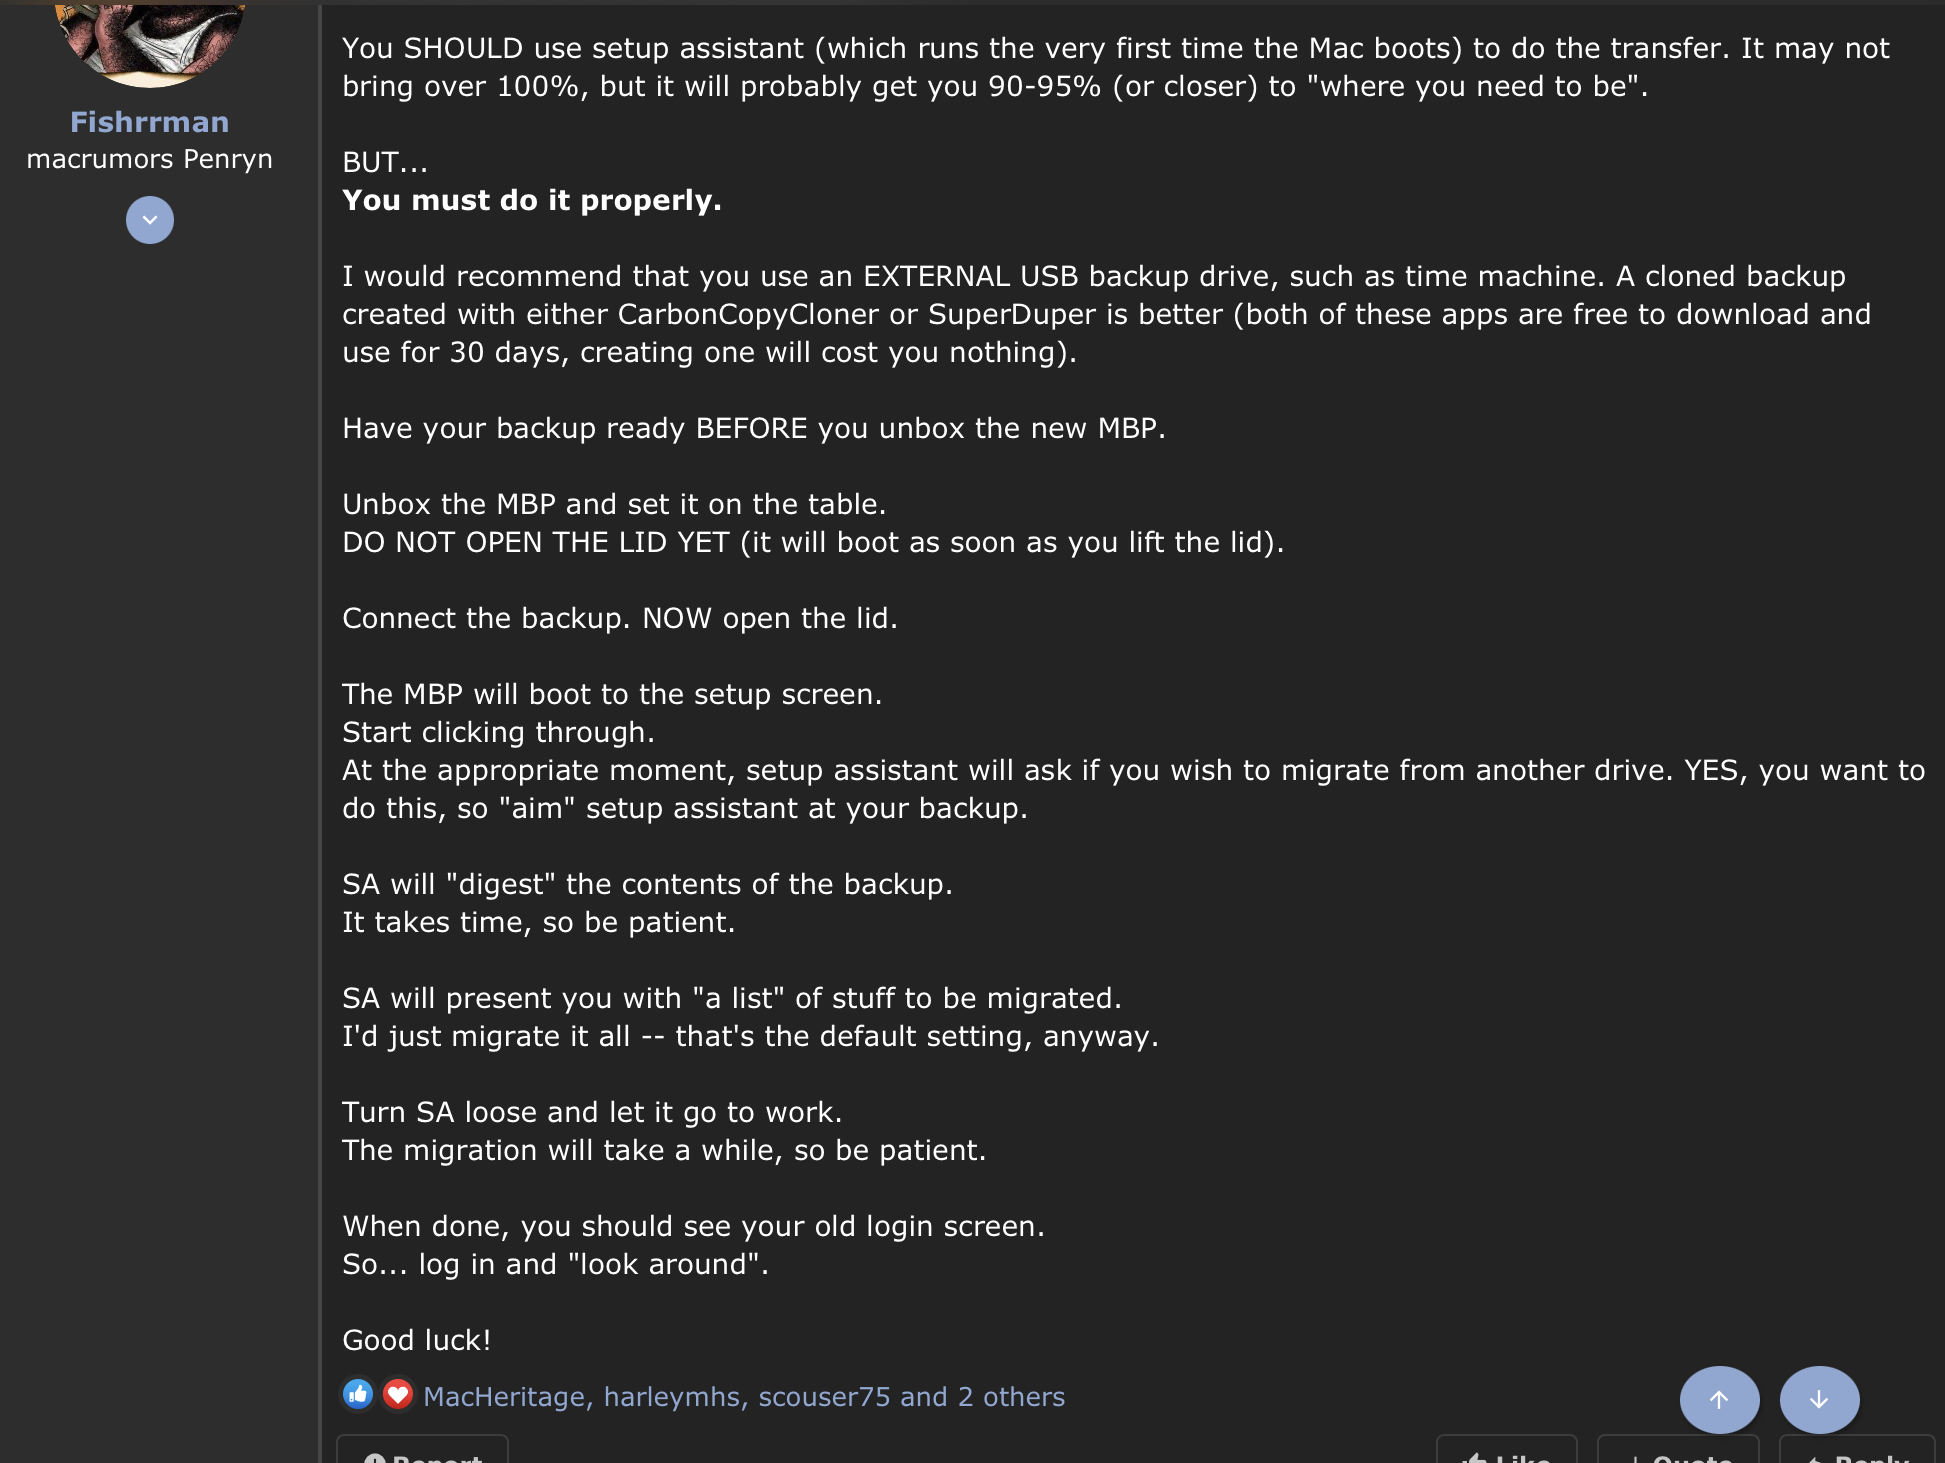Open Fishrrman's profile picture
1945x1463 pixels.
[150, 38]
